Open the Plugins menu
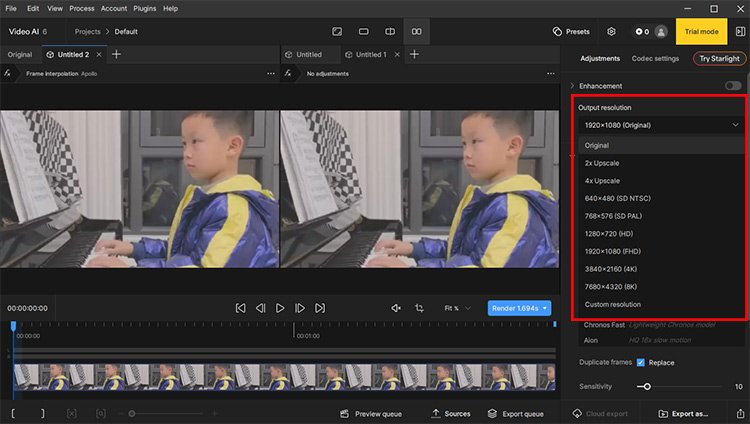This screenshot has height=424, width=750. click(144, 9)
